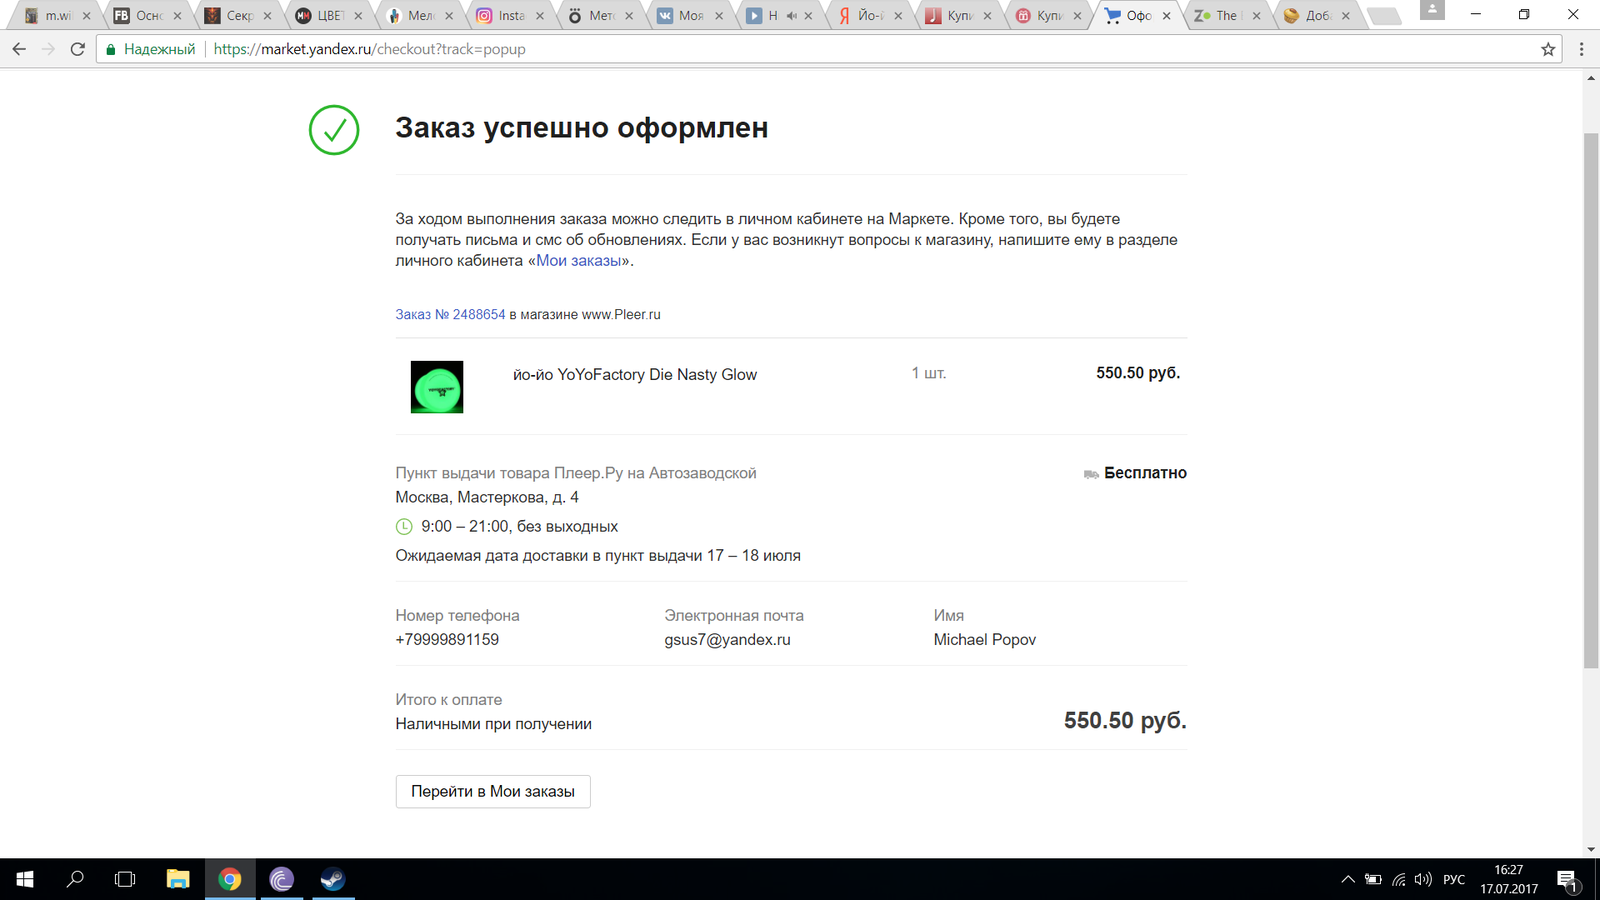Click the Chrome taskbar icon

[230, 879]
